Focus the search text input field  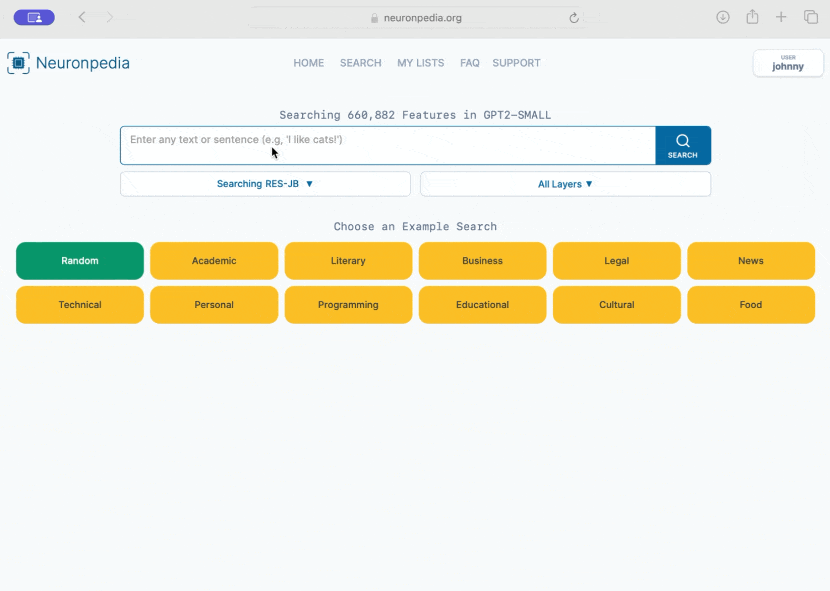[x=388, y=146]
